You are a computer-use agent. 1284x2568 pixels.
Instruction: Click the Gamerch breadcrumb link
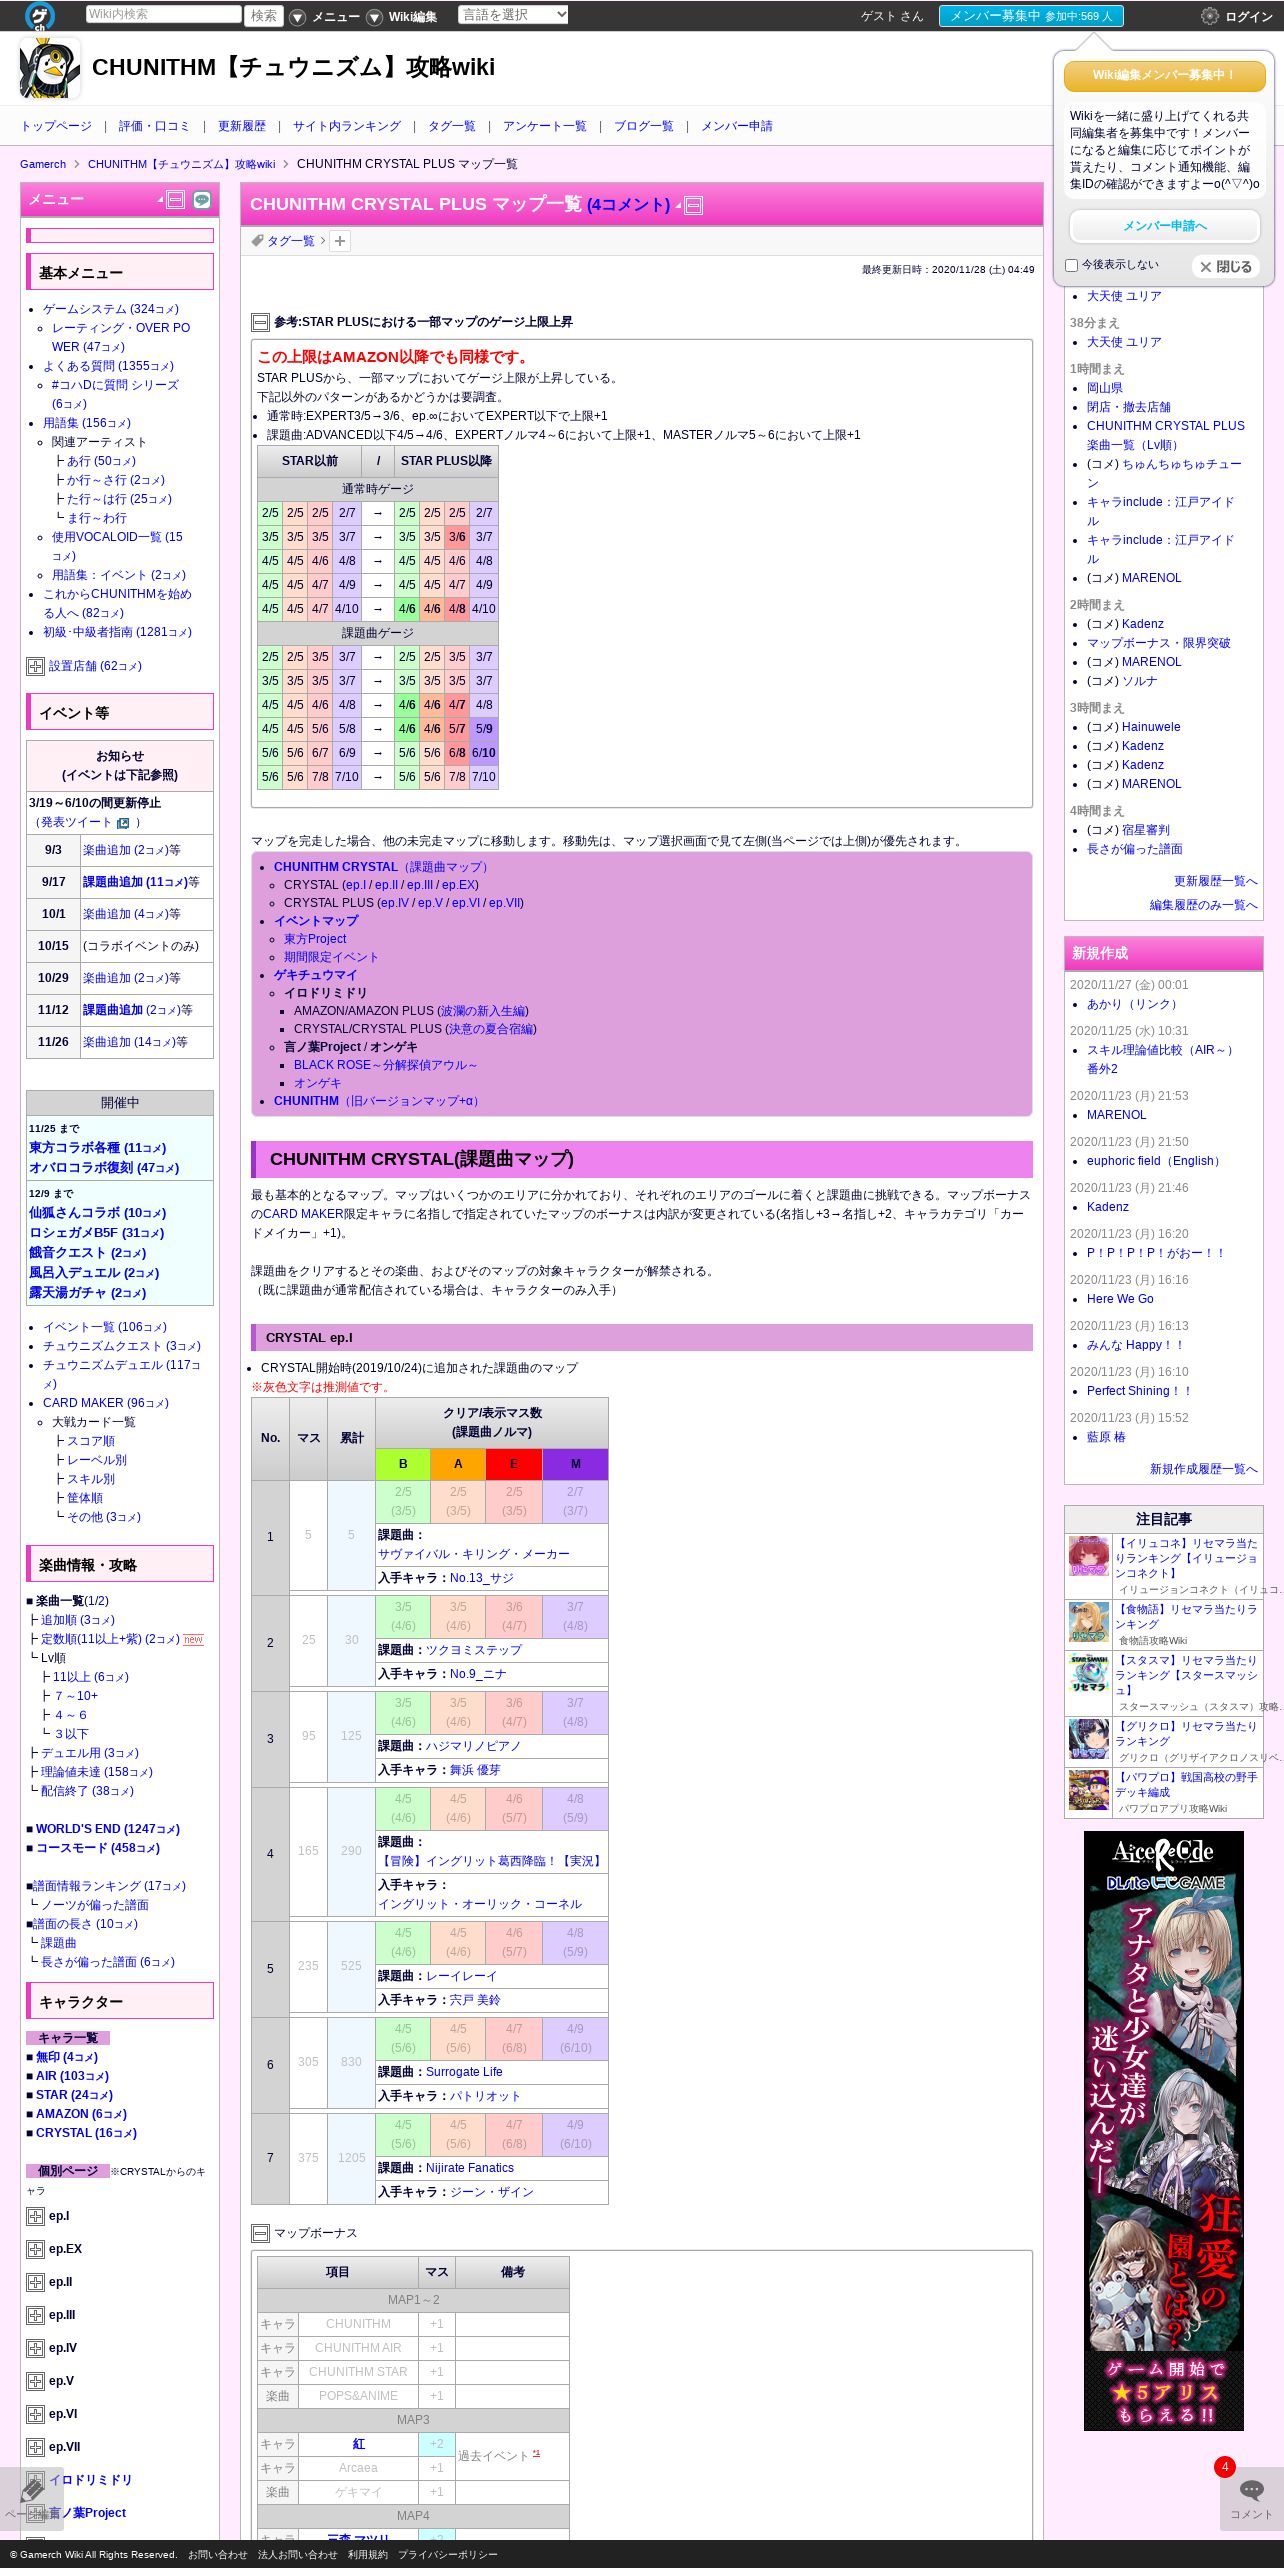[x=43, y=164]
